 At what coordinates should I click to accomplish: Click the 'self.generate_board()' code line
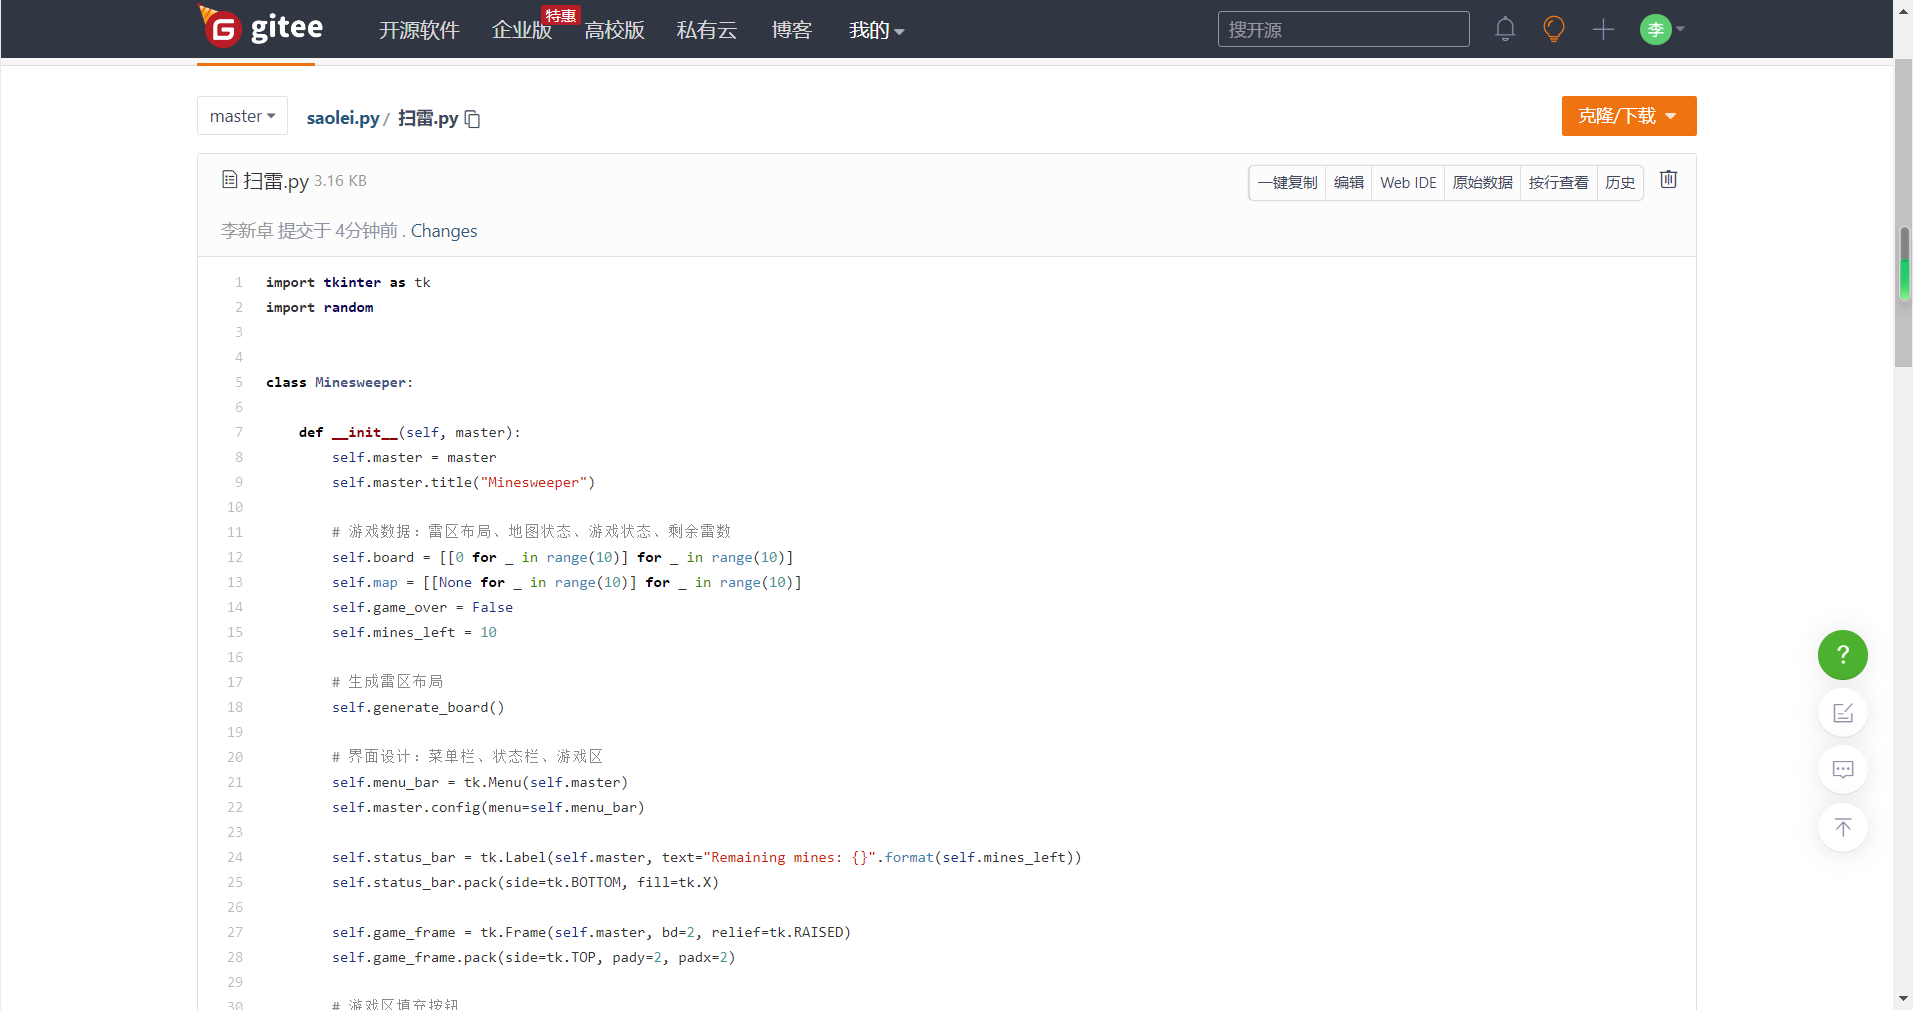pyautogui.click(x=418, y=707)
